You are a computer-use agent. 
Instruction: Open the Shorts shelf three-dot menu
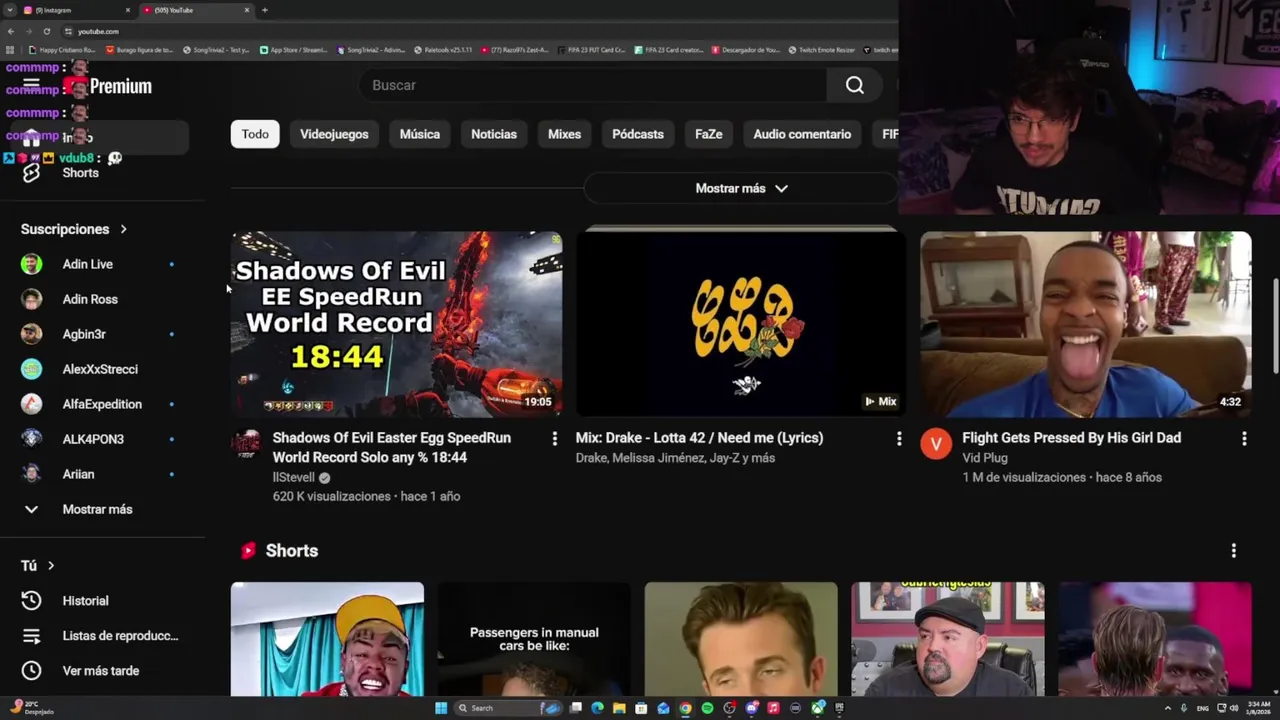pyautogui.click(x=1233, y=551)
